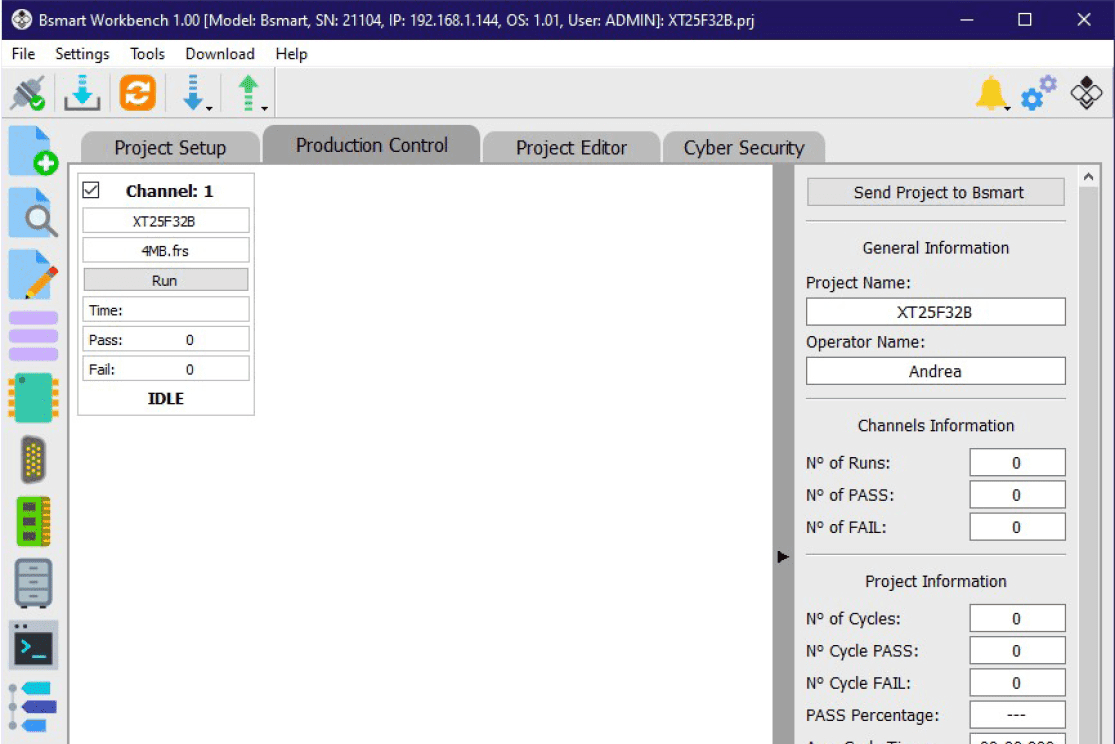This screenshot has height=744, width=1115.
Task: Click the Operator Name field
Action: [x=936, y=371]
